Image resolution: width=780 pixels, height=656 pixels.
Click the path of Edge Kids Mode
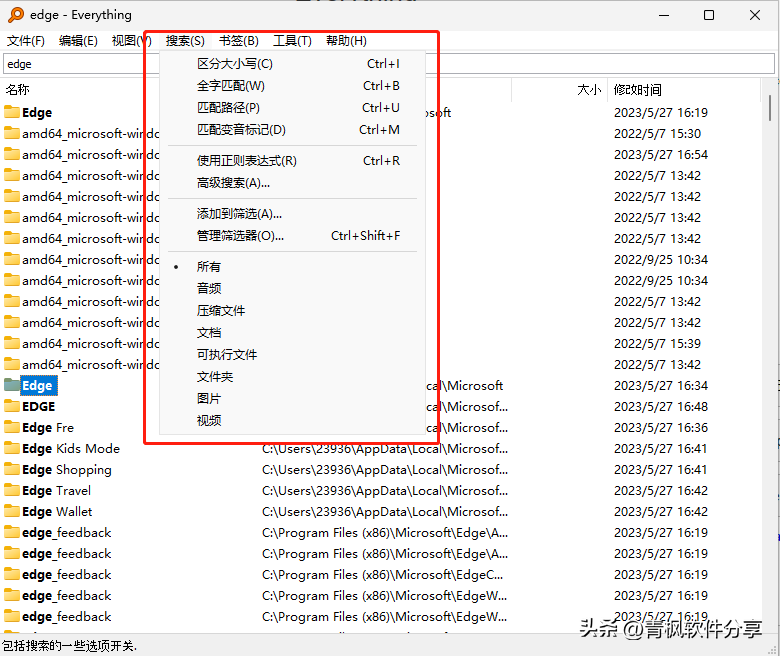pyautogui.click(x=385, y=449)
